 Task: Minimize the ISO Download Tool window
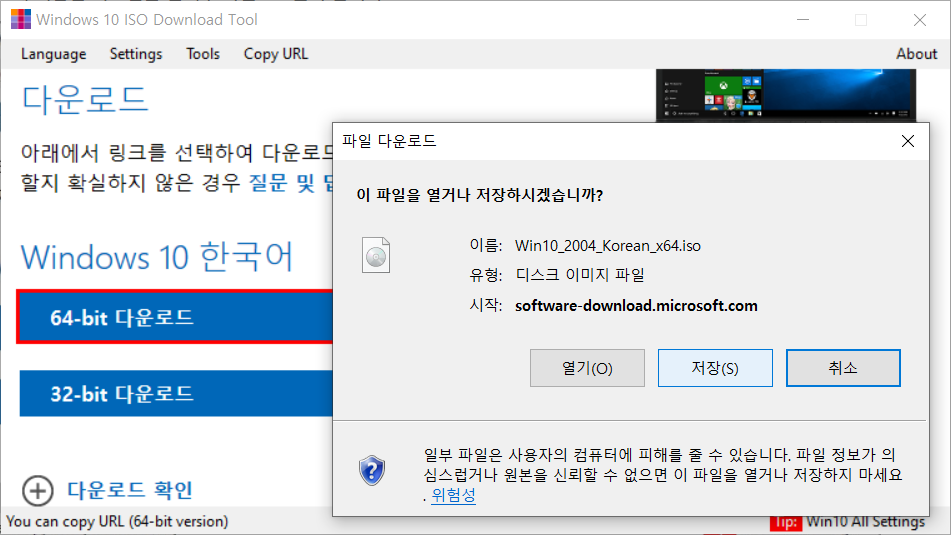803,19
